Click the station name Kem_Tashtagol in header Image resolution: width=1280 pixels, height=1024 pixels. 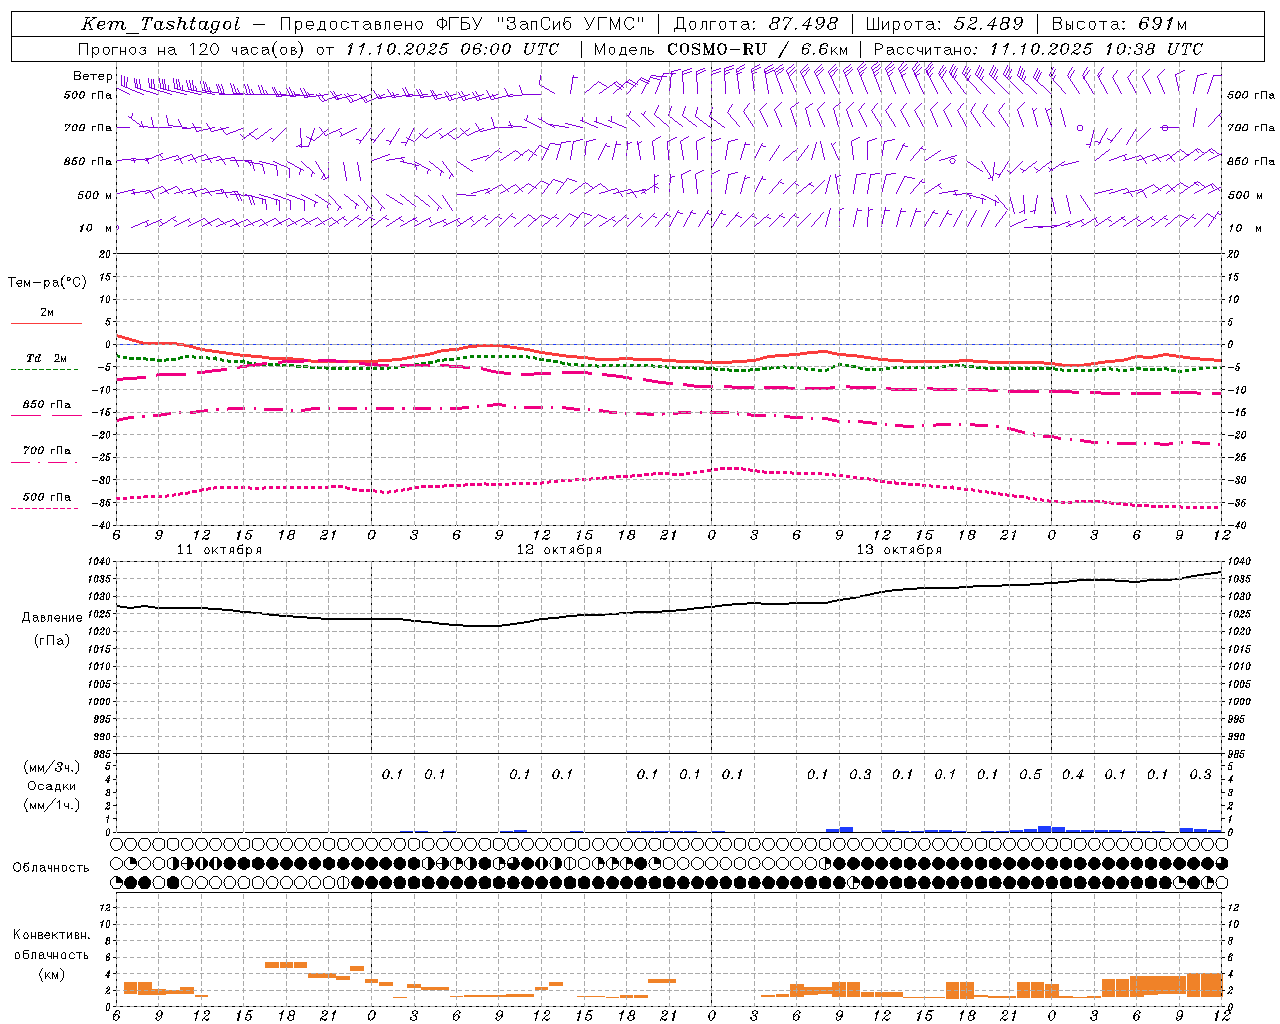161,24
